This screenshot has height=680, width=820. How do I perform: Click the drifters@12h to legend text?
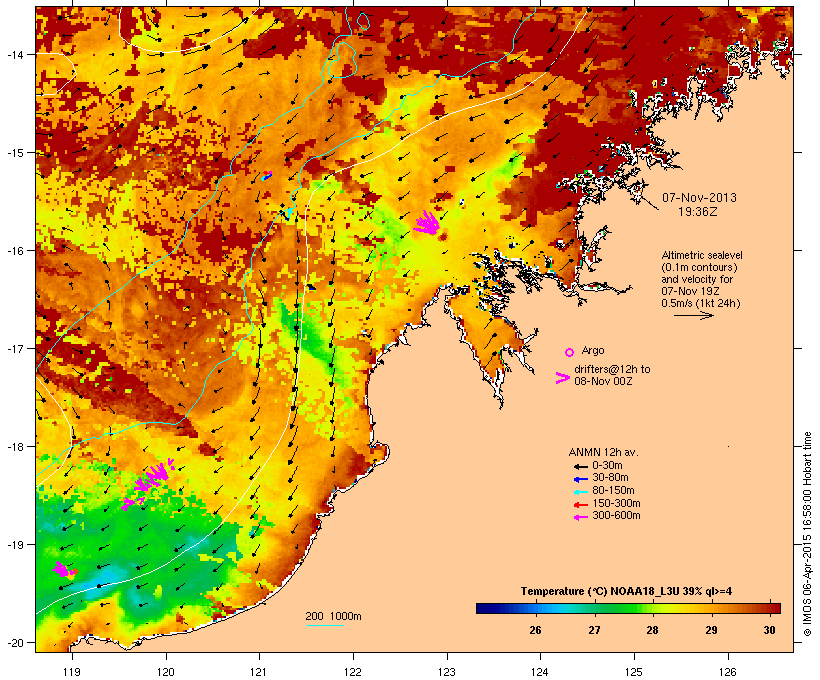coord(612,369)
